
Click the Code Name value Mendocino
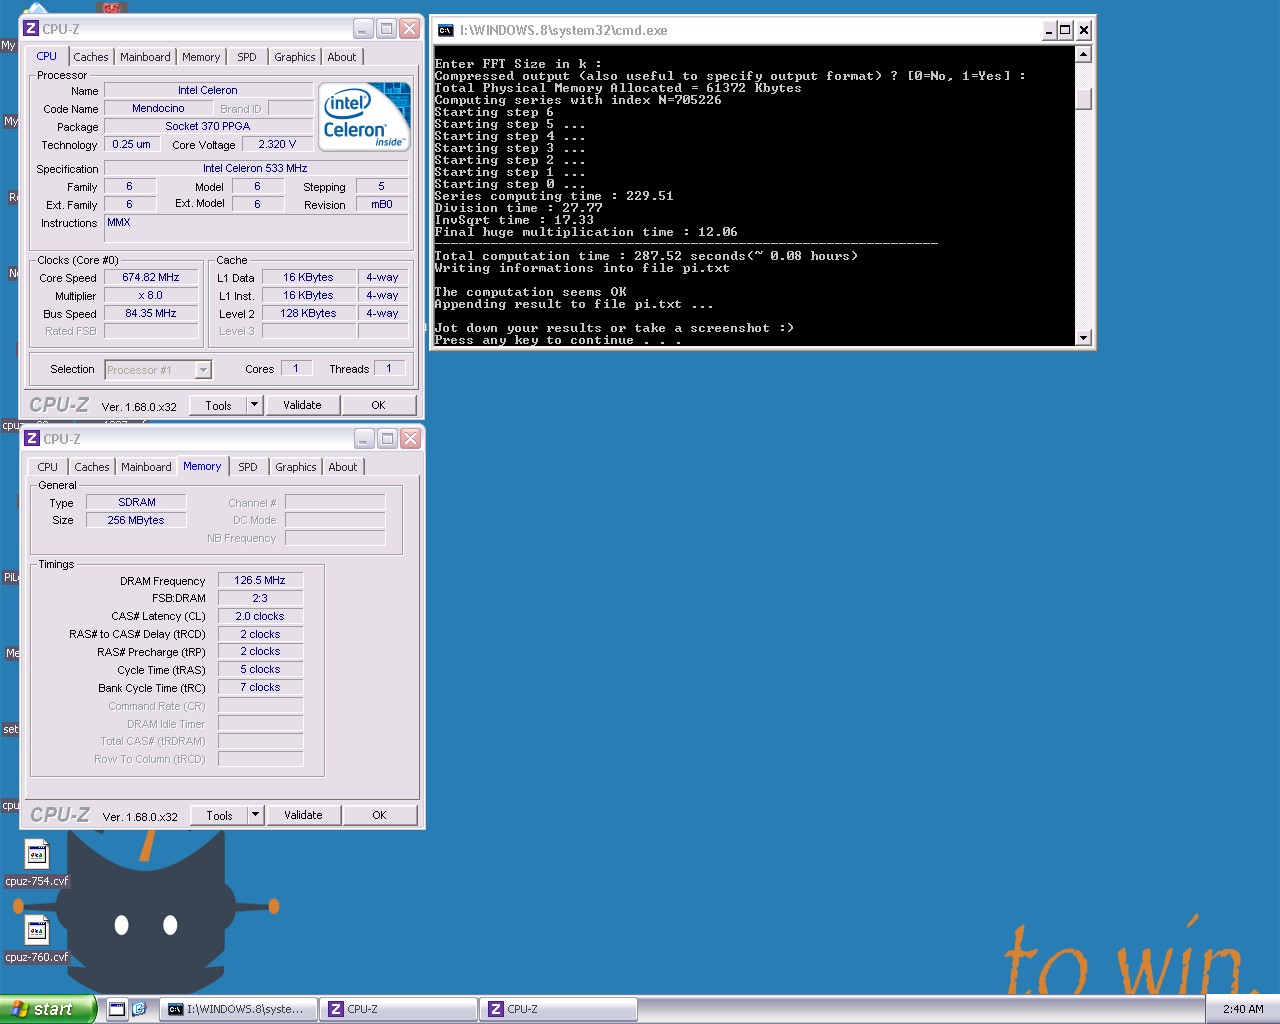pyautogui.click(x=158, y=108)
